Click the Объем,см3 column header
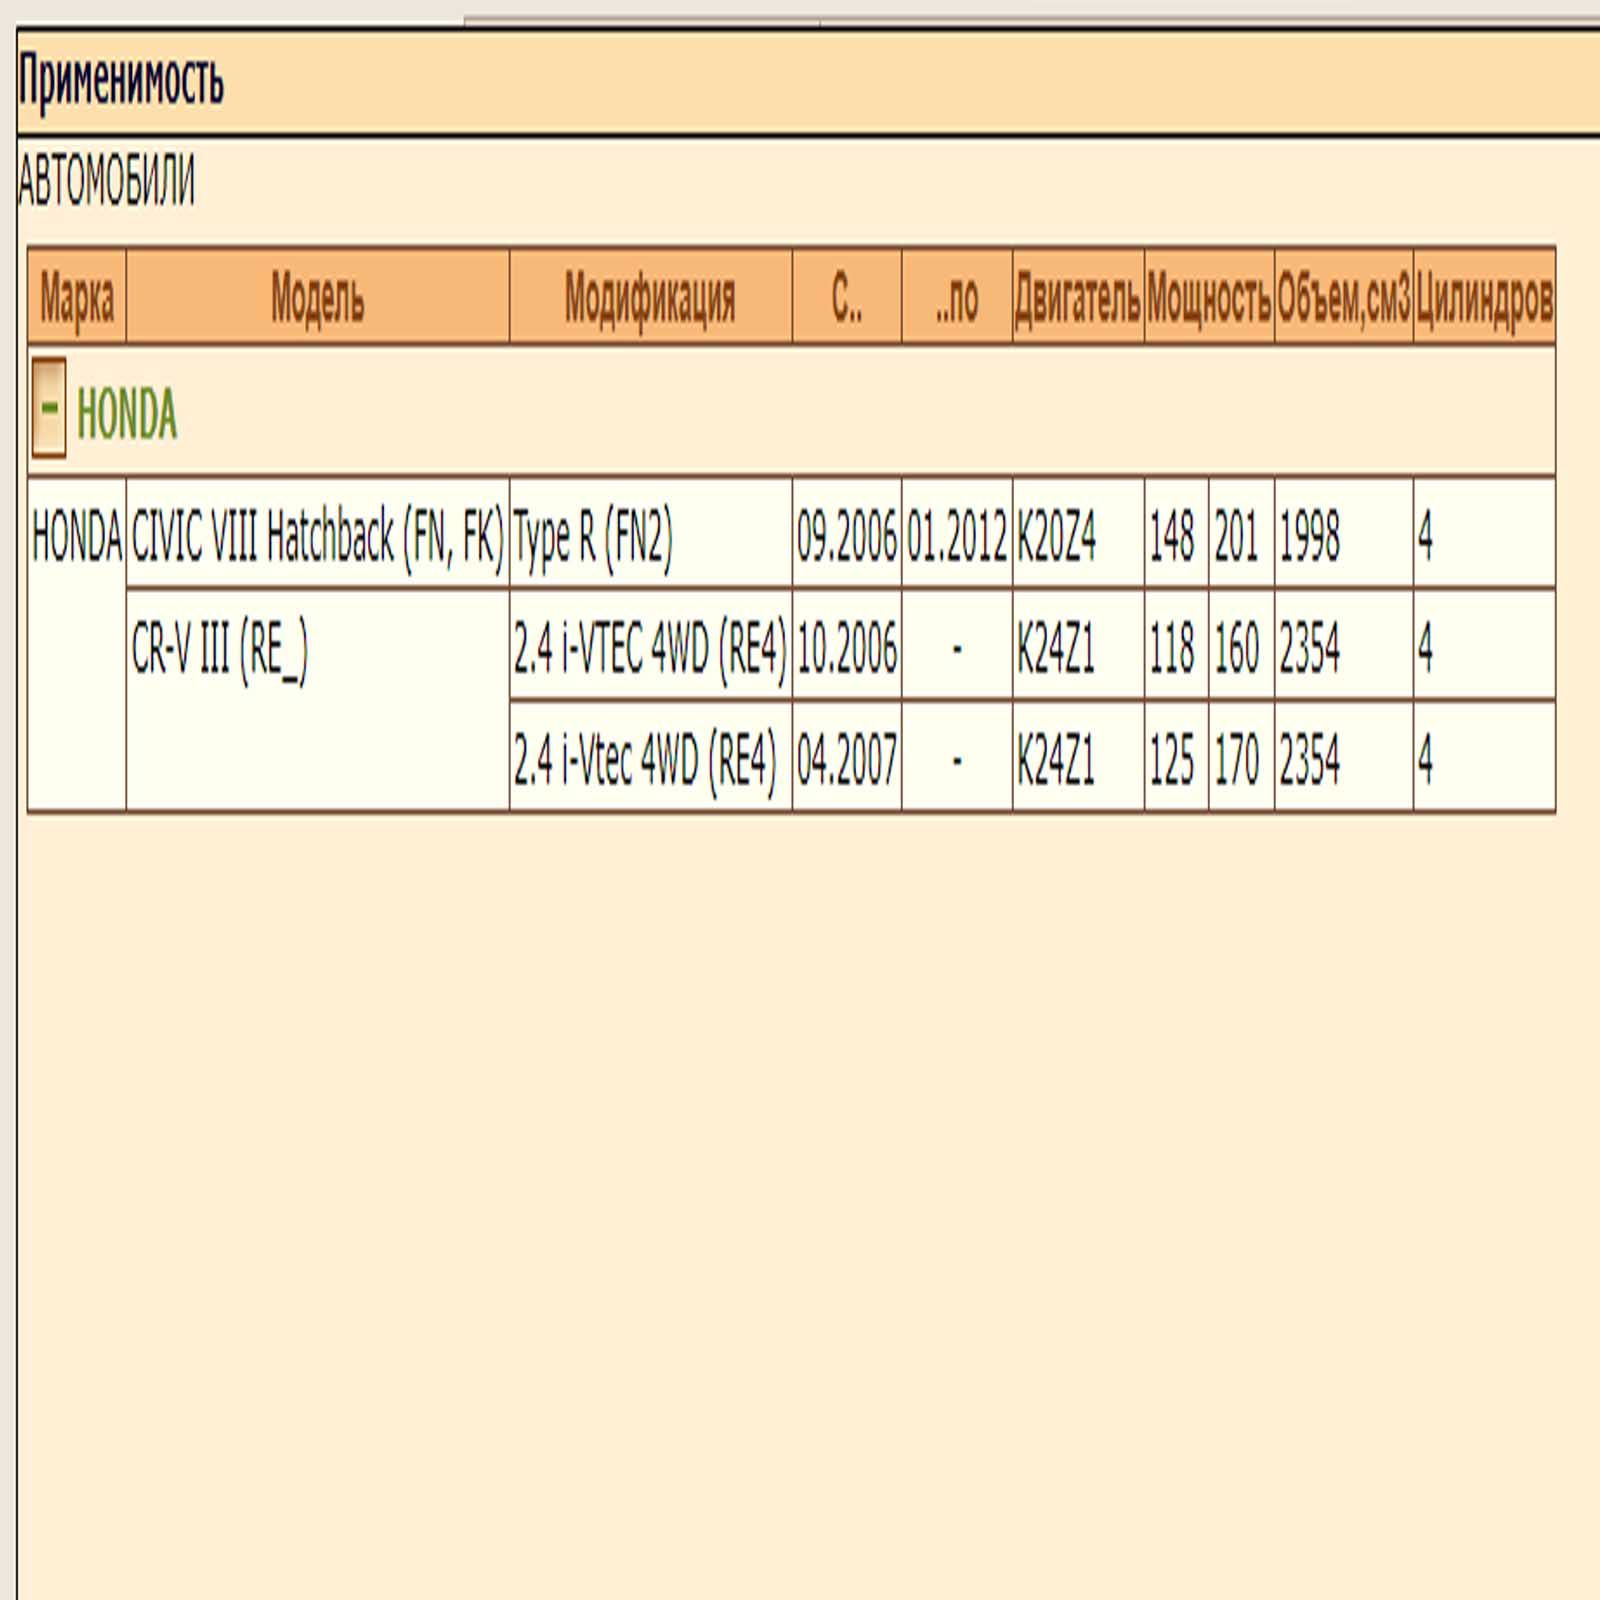Viewport: 1600px width, 1600px height. [x=1343, y=297]
